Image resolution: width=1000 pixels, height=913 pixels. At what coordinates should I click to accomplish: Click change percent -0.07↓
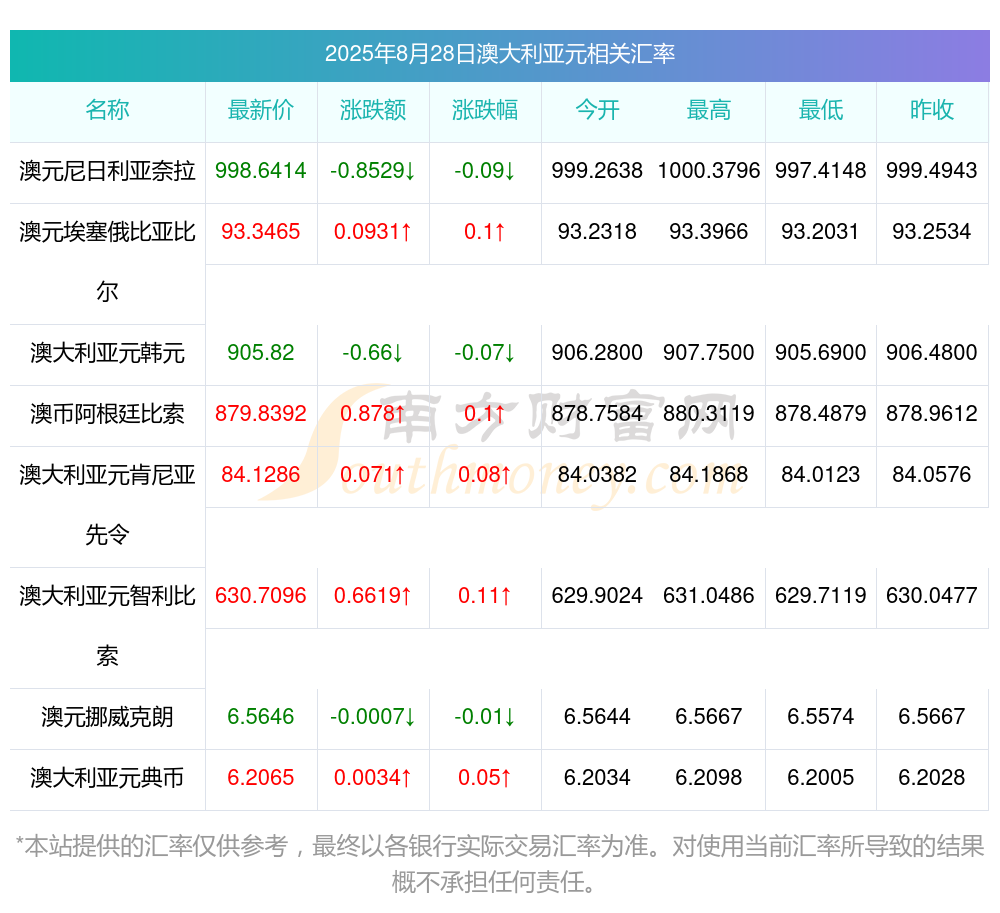tap(485, 353)
